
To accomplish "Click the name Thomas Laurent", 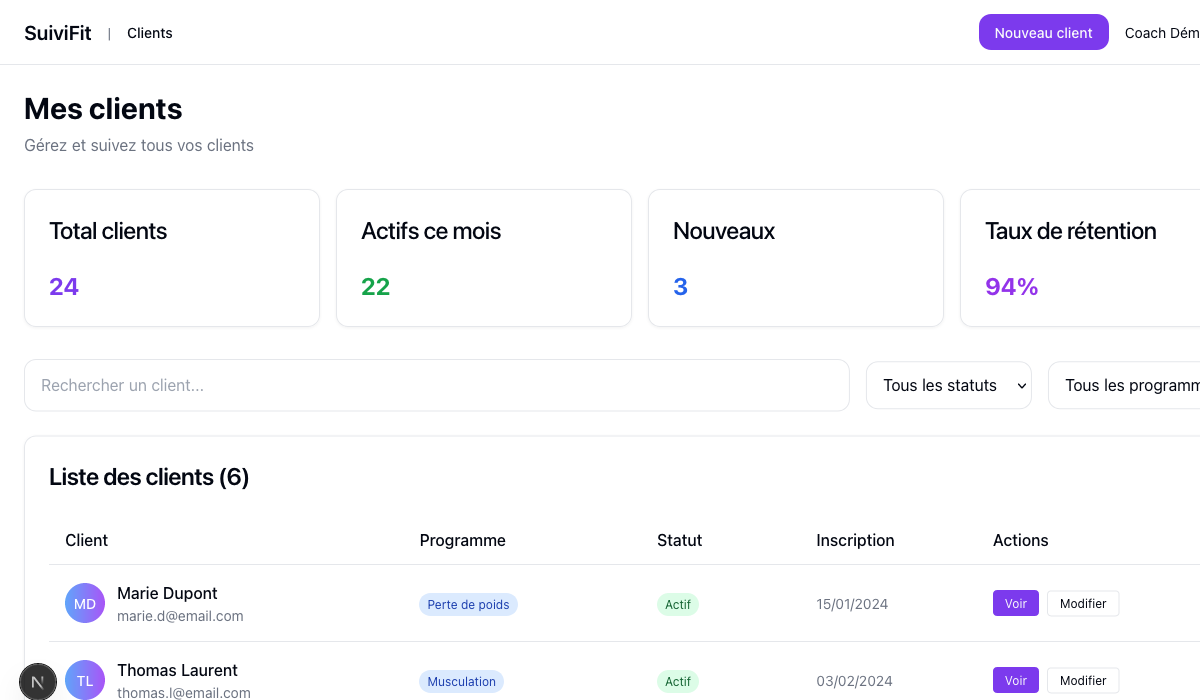I will [177, 670].
